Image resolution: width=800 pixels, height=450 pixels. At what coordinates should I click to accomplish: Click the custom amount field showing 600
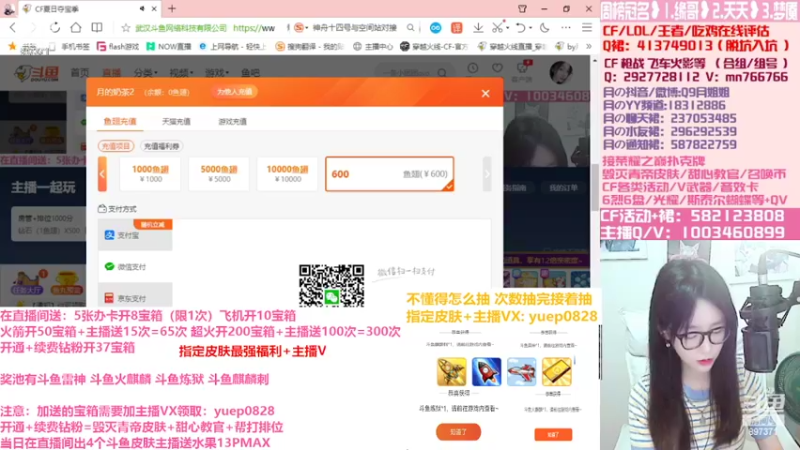pyautogui.click(x=389, y=174)
